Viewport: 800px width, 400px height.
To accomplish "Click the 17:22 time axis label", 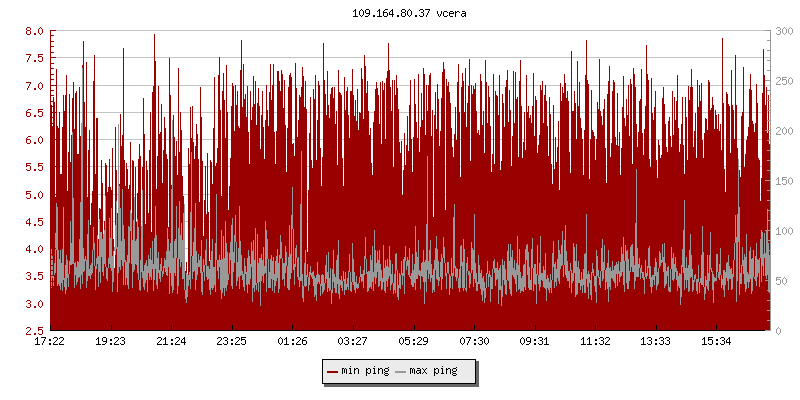I will [50, 341].
